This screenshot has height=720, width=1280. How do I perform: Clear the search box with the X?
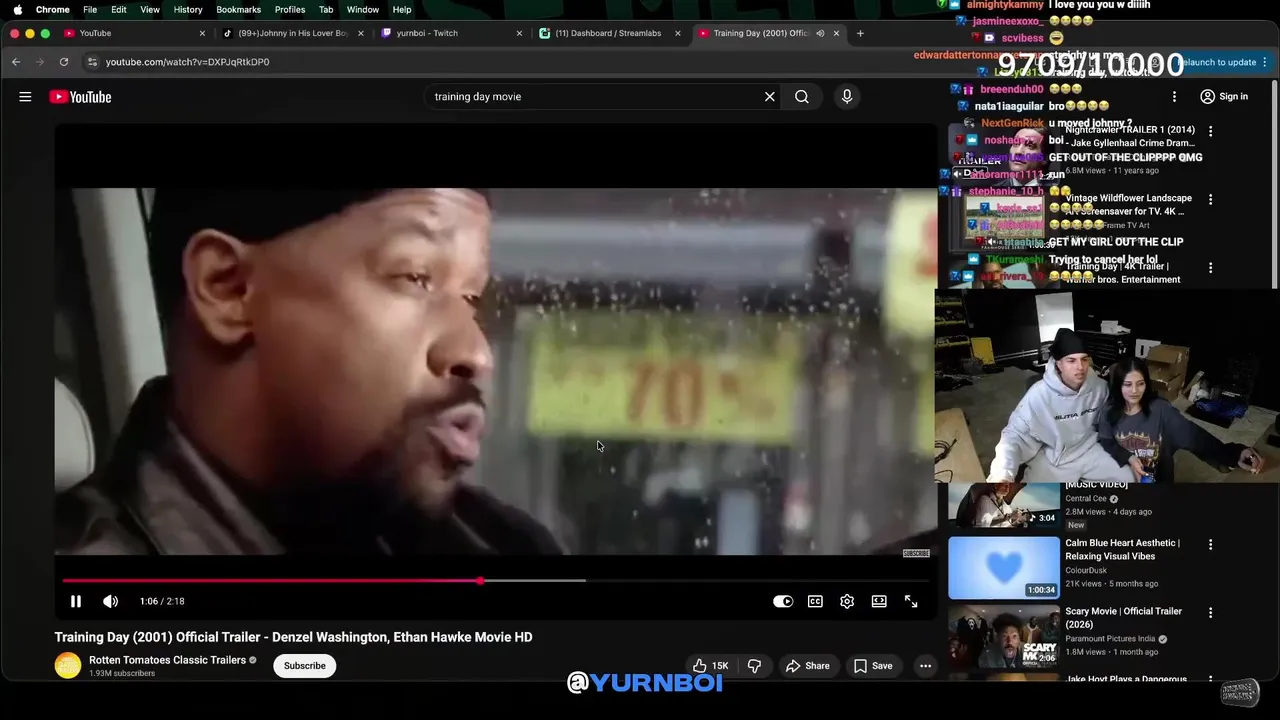coord(770,97)
